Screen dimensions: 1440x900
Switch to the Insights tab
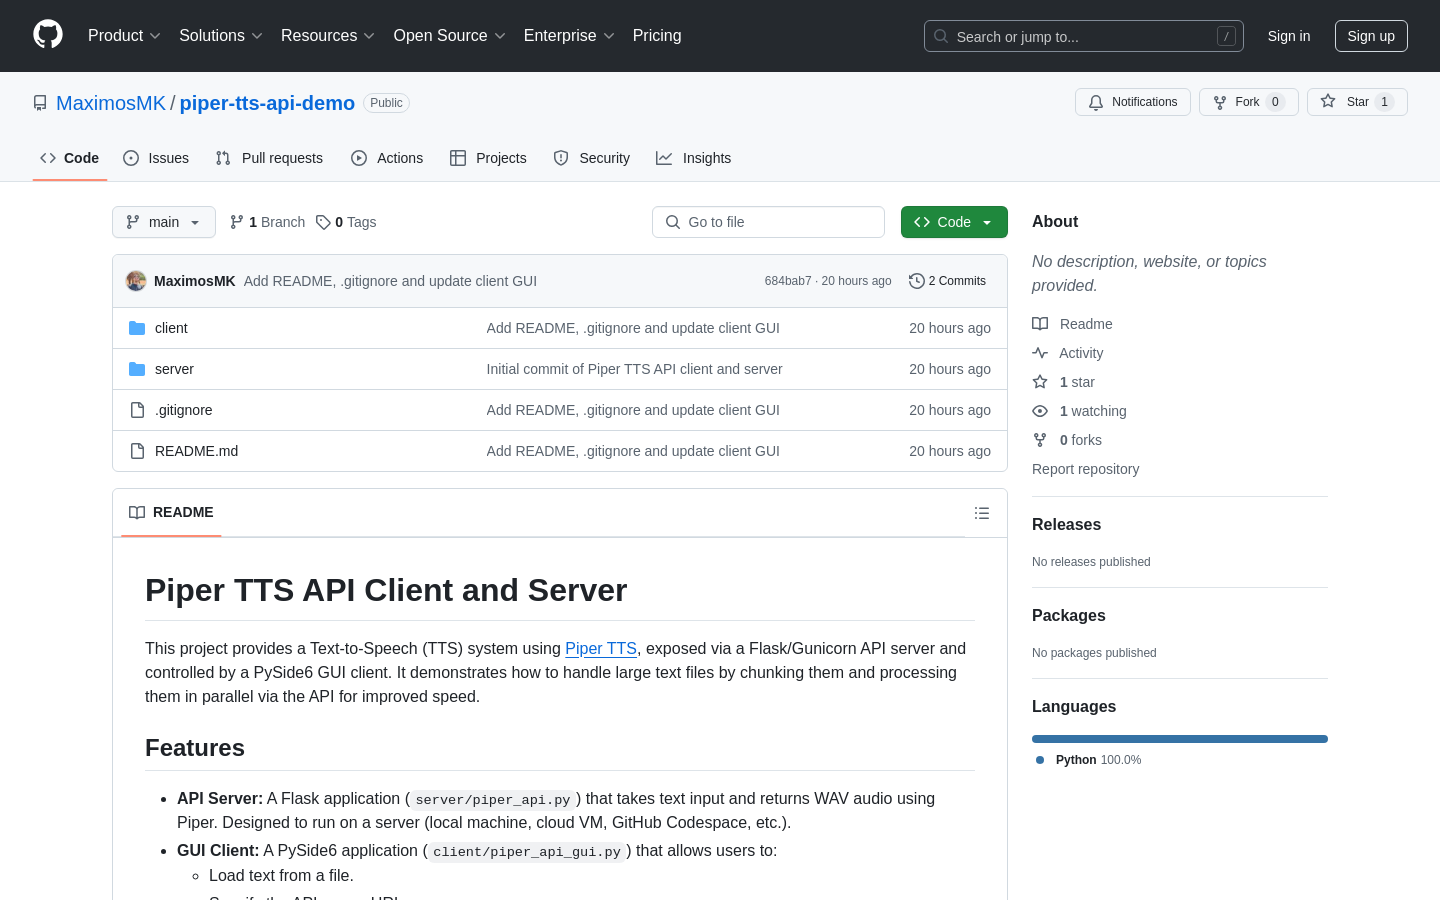[x=694, y=158]
